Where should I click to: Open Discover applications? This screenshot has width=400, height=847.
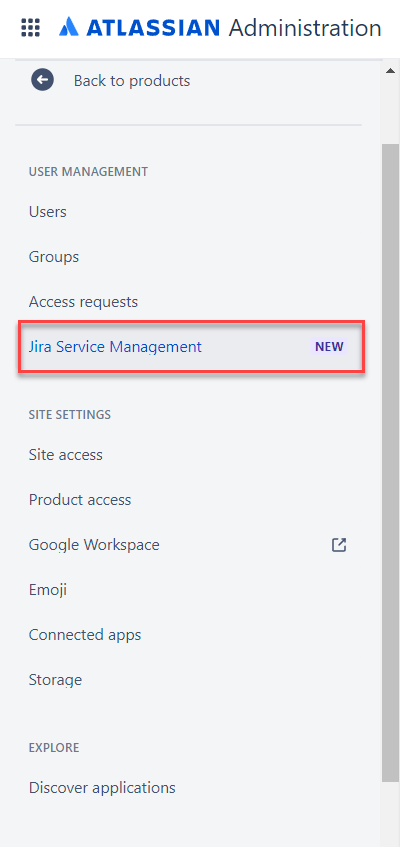[102, 788]
